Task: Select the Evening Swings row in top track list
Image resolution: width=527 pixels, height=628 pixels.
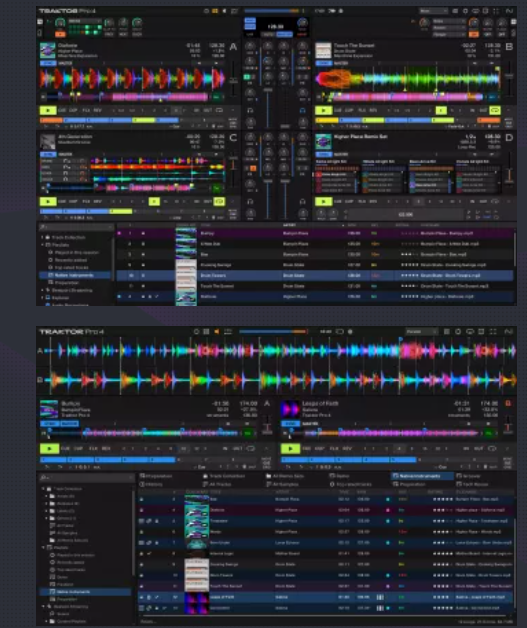Action: click(314, 265)
